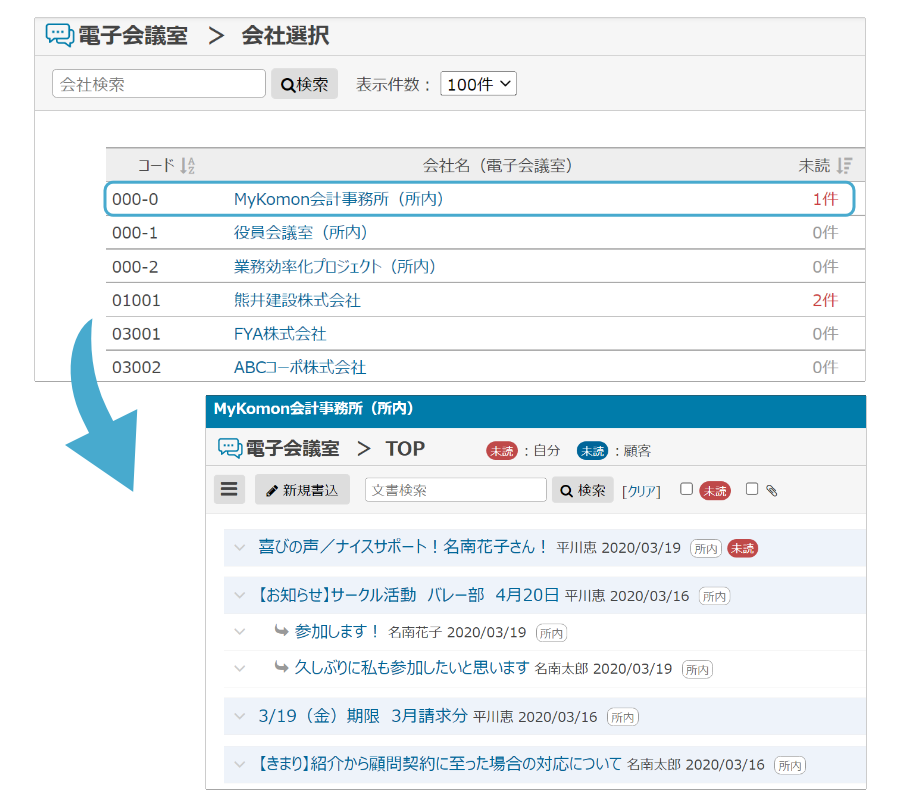The width and height of the screenshot is (900, 807).
Task: Click the unread column sort icon
Action: 844,166
